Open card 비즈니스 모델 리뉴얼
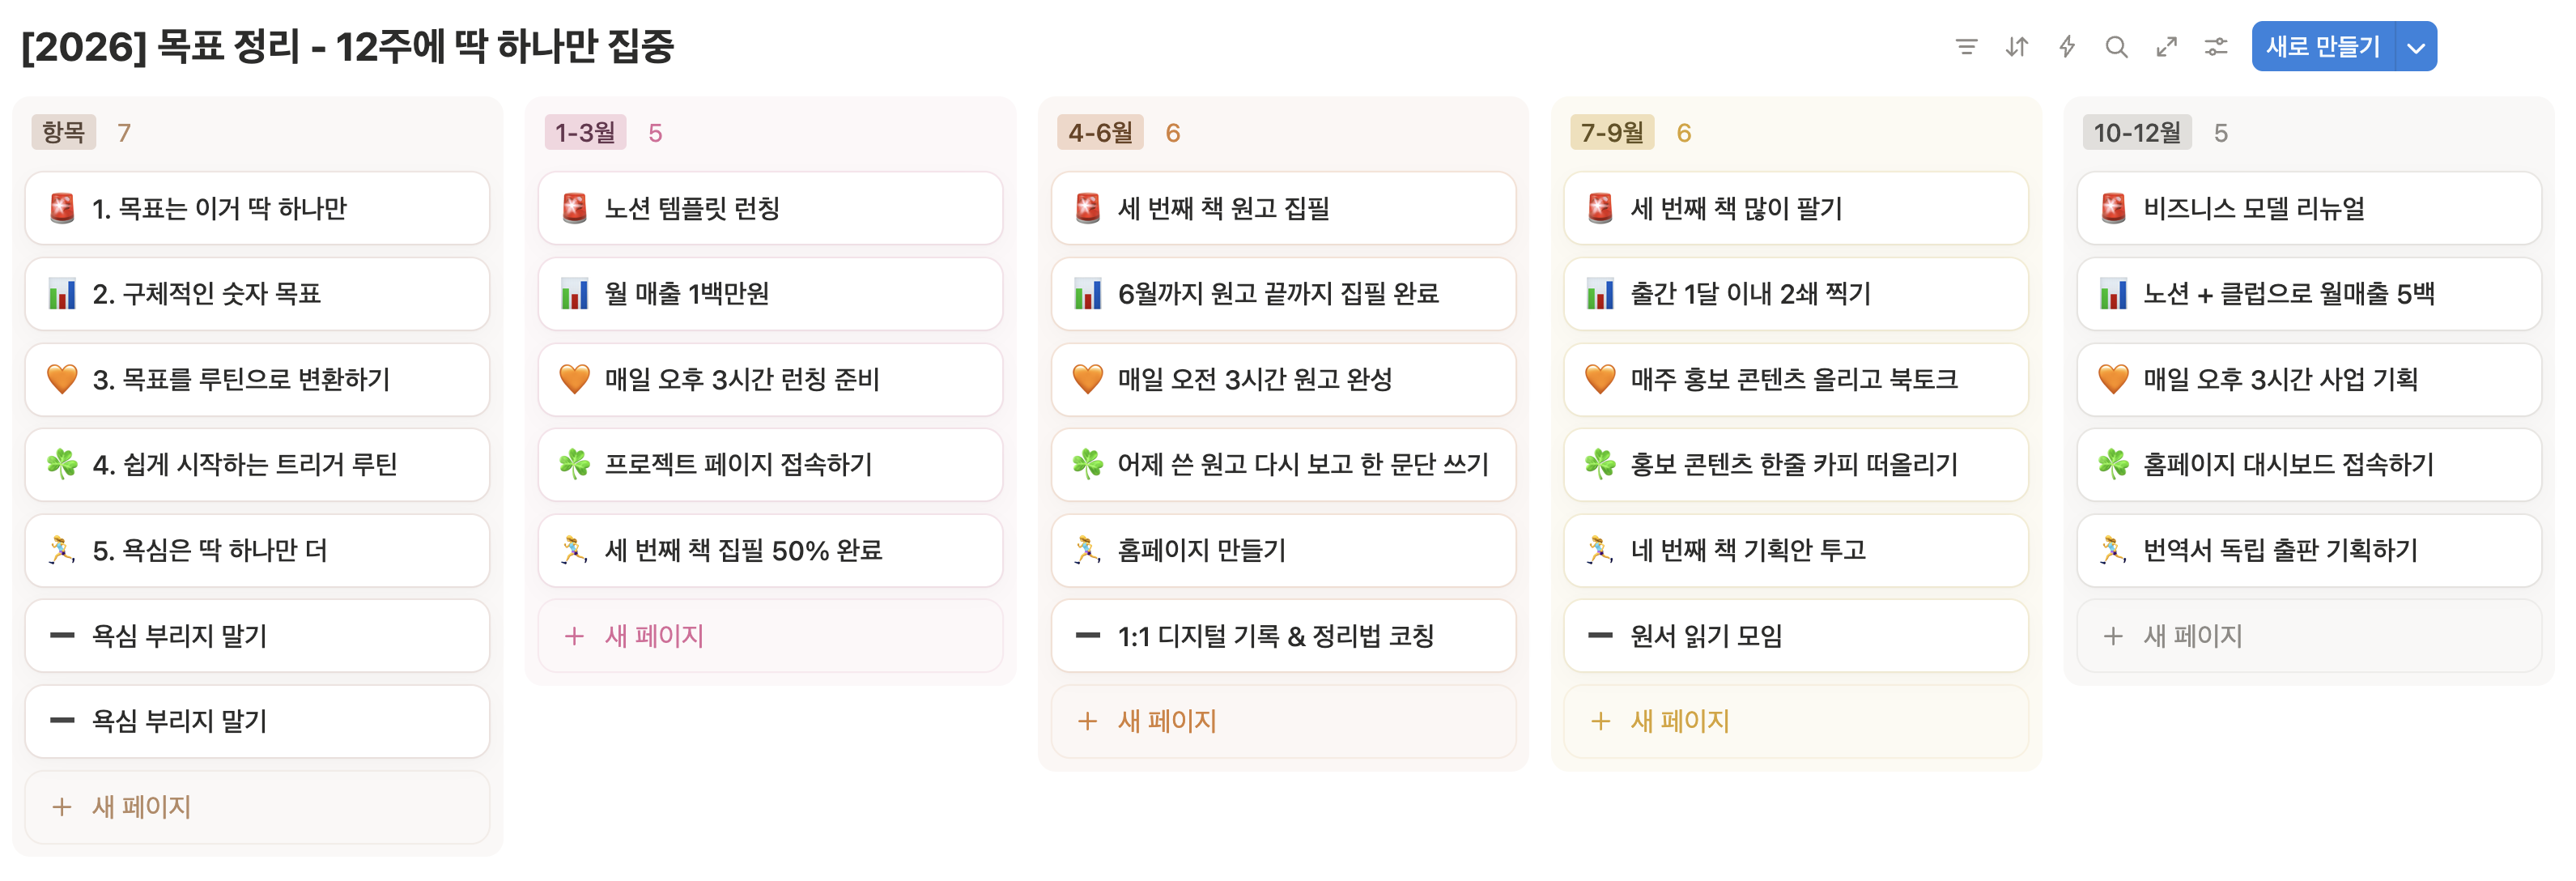 tap(2309, 208)
